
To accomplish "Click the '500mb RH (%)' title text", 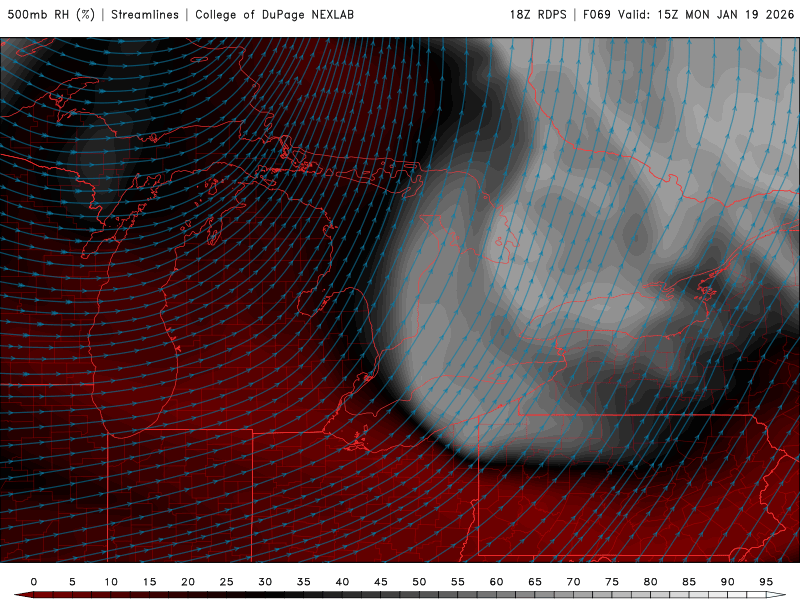I will click(x=51, y=15).
